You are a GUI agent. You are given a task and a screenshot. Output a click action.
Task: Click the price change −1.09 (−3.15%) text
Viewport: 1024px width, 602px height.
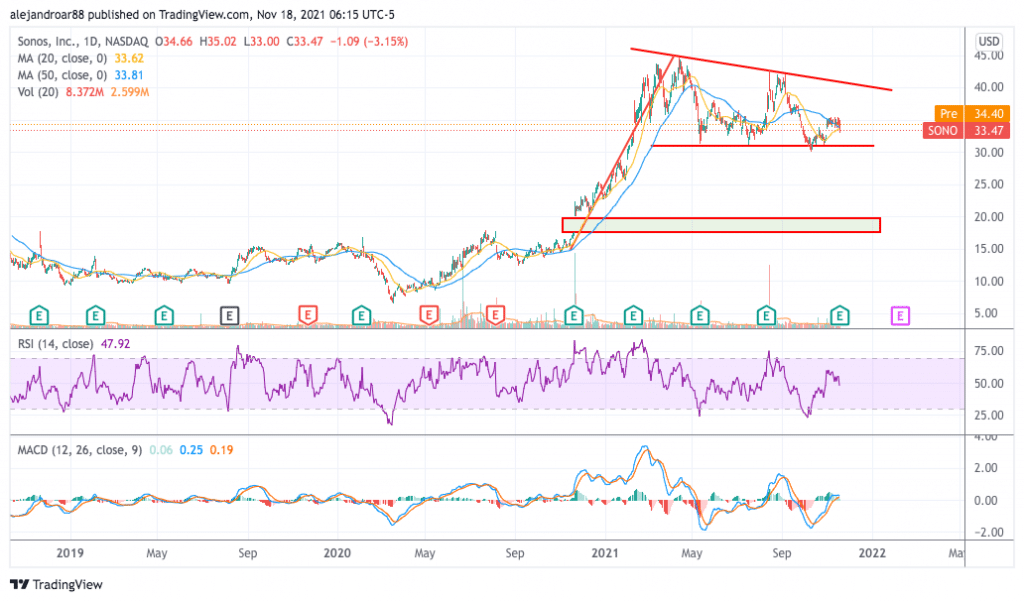[369, 42]
